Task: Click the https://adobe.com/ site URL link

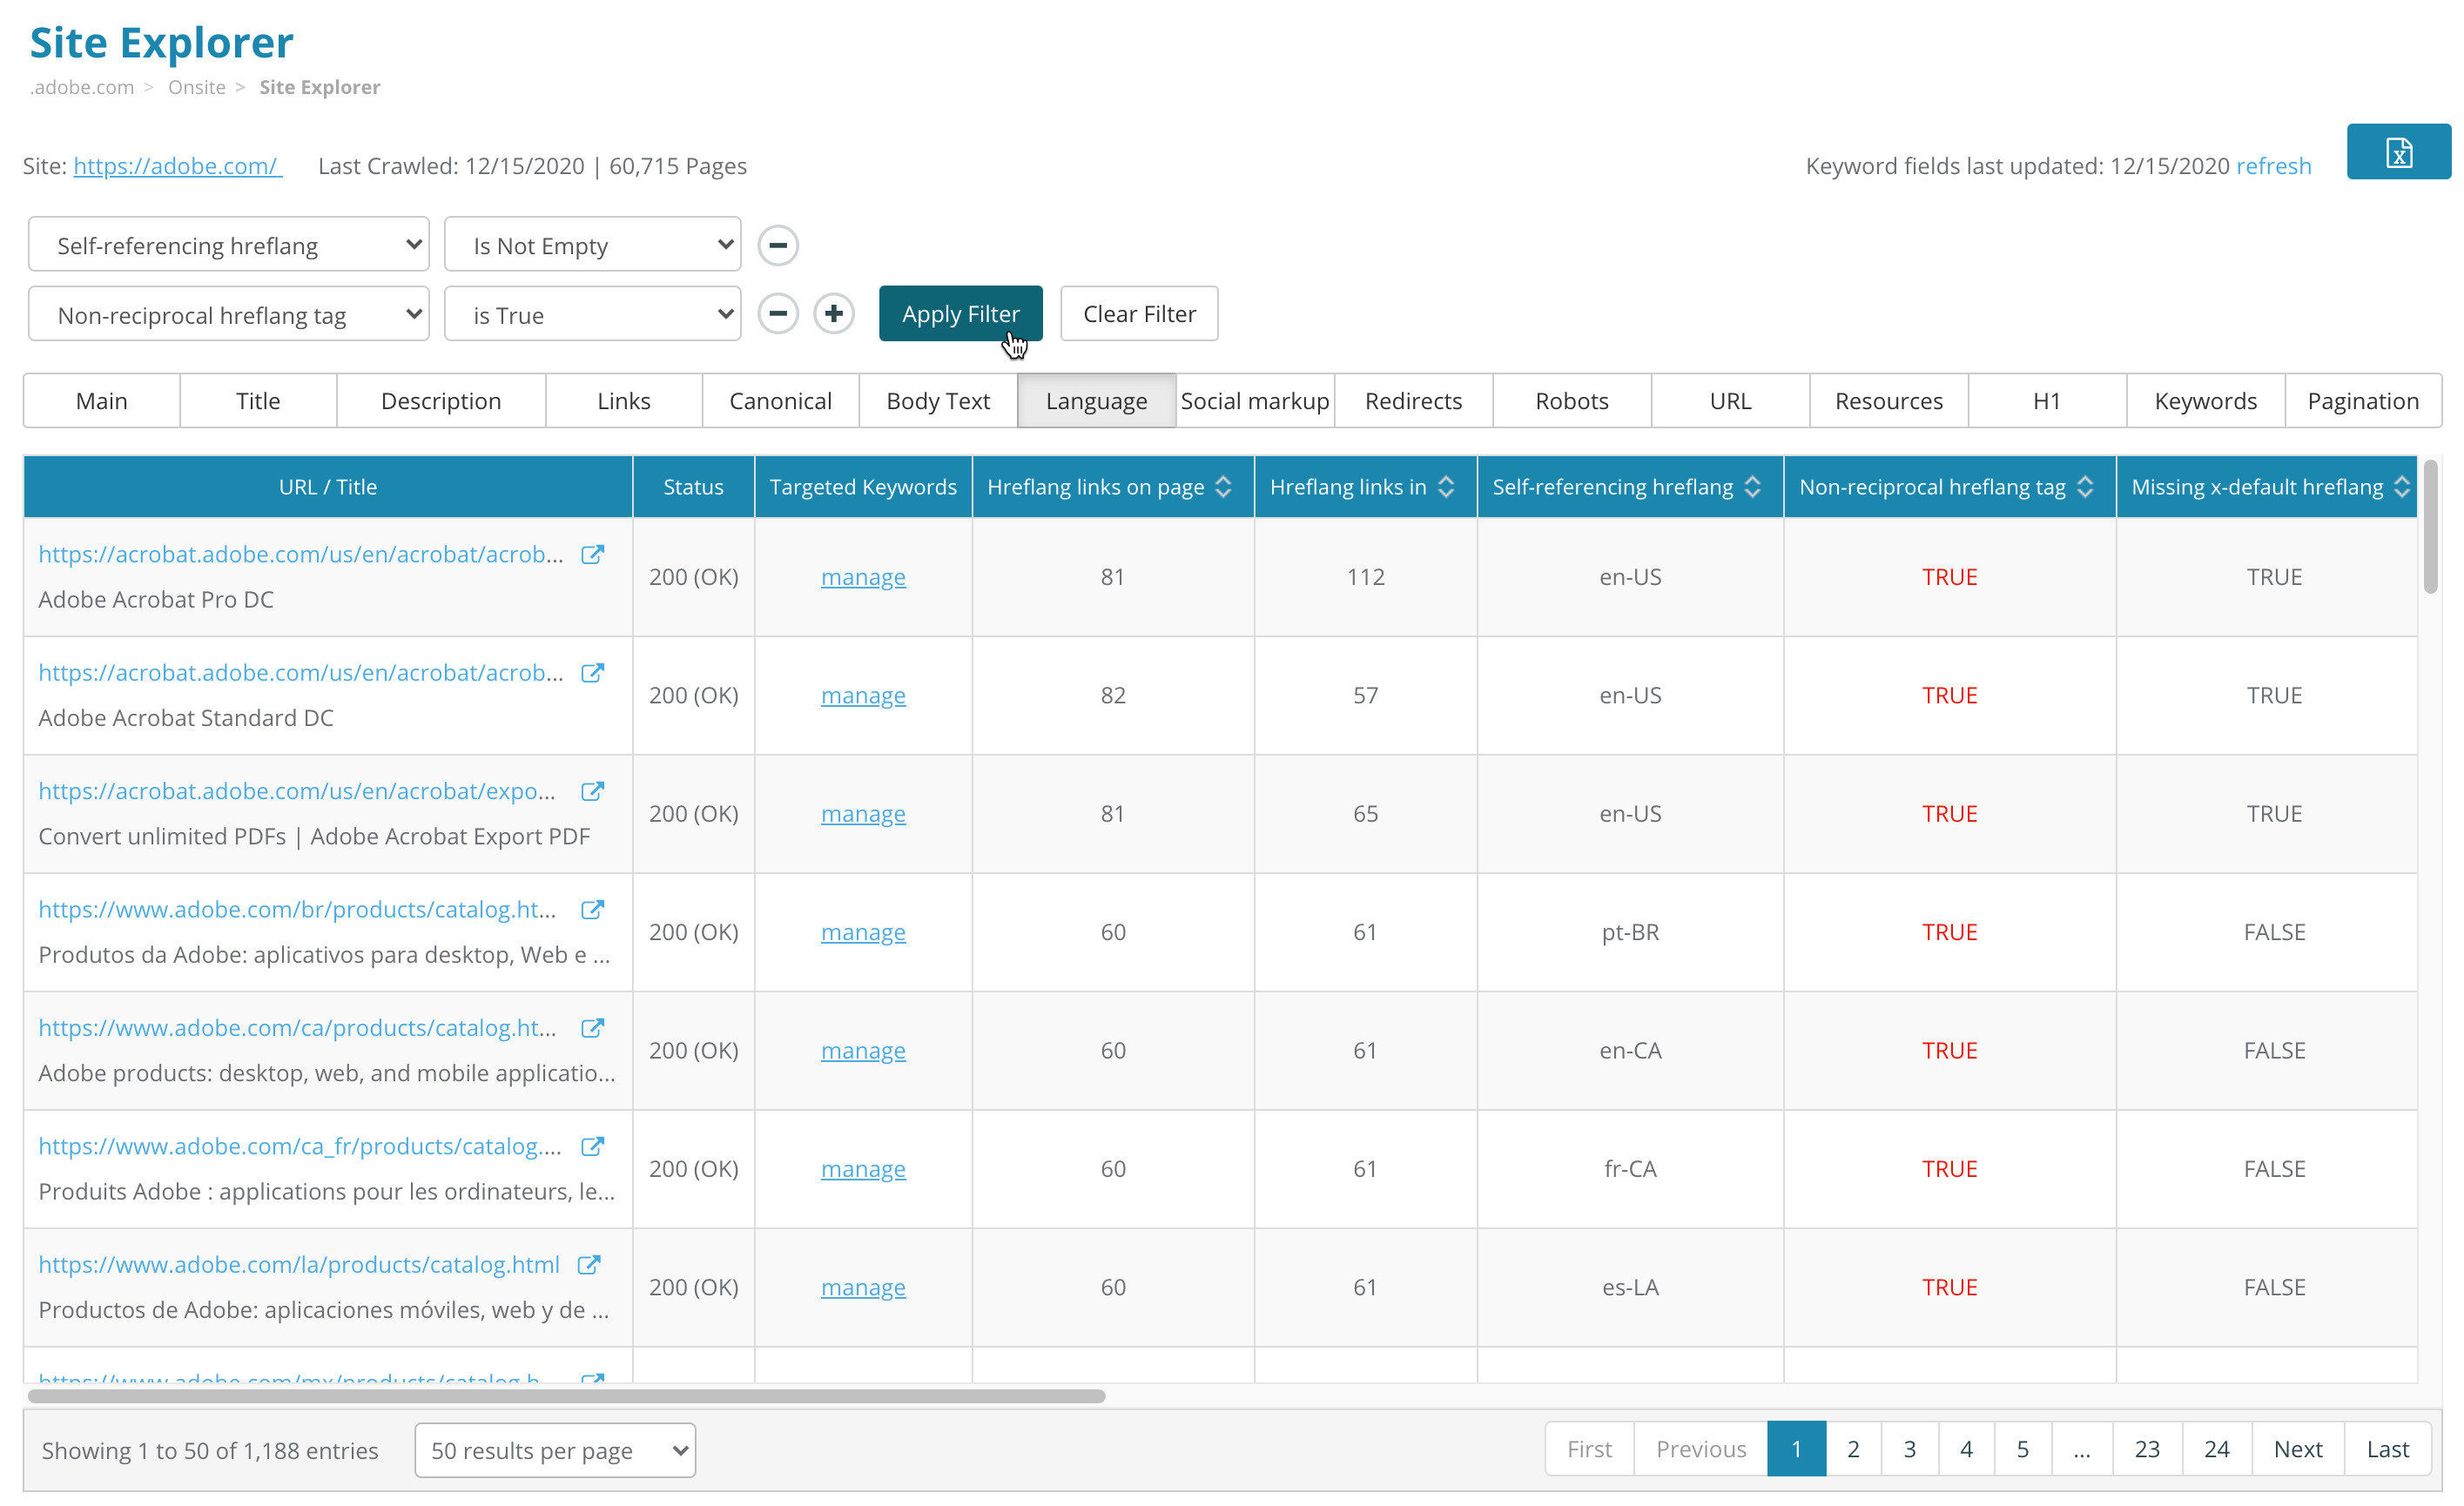Action: click(176, 165)
